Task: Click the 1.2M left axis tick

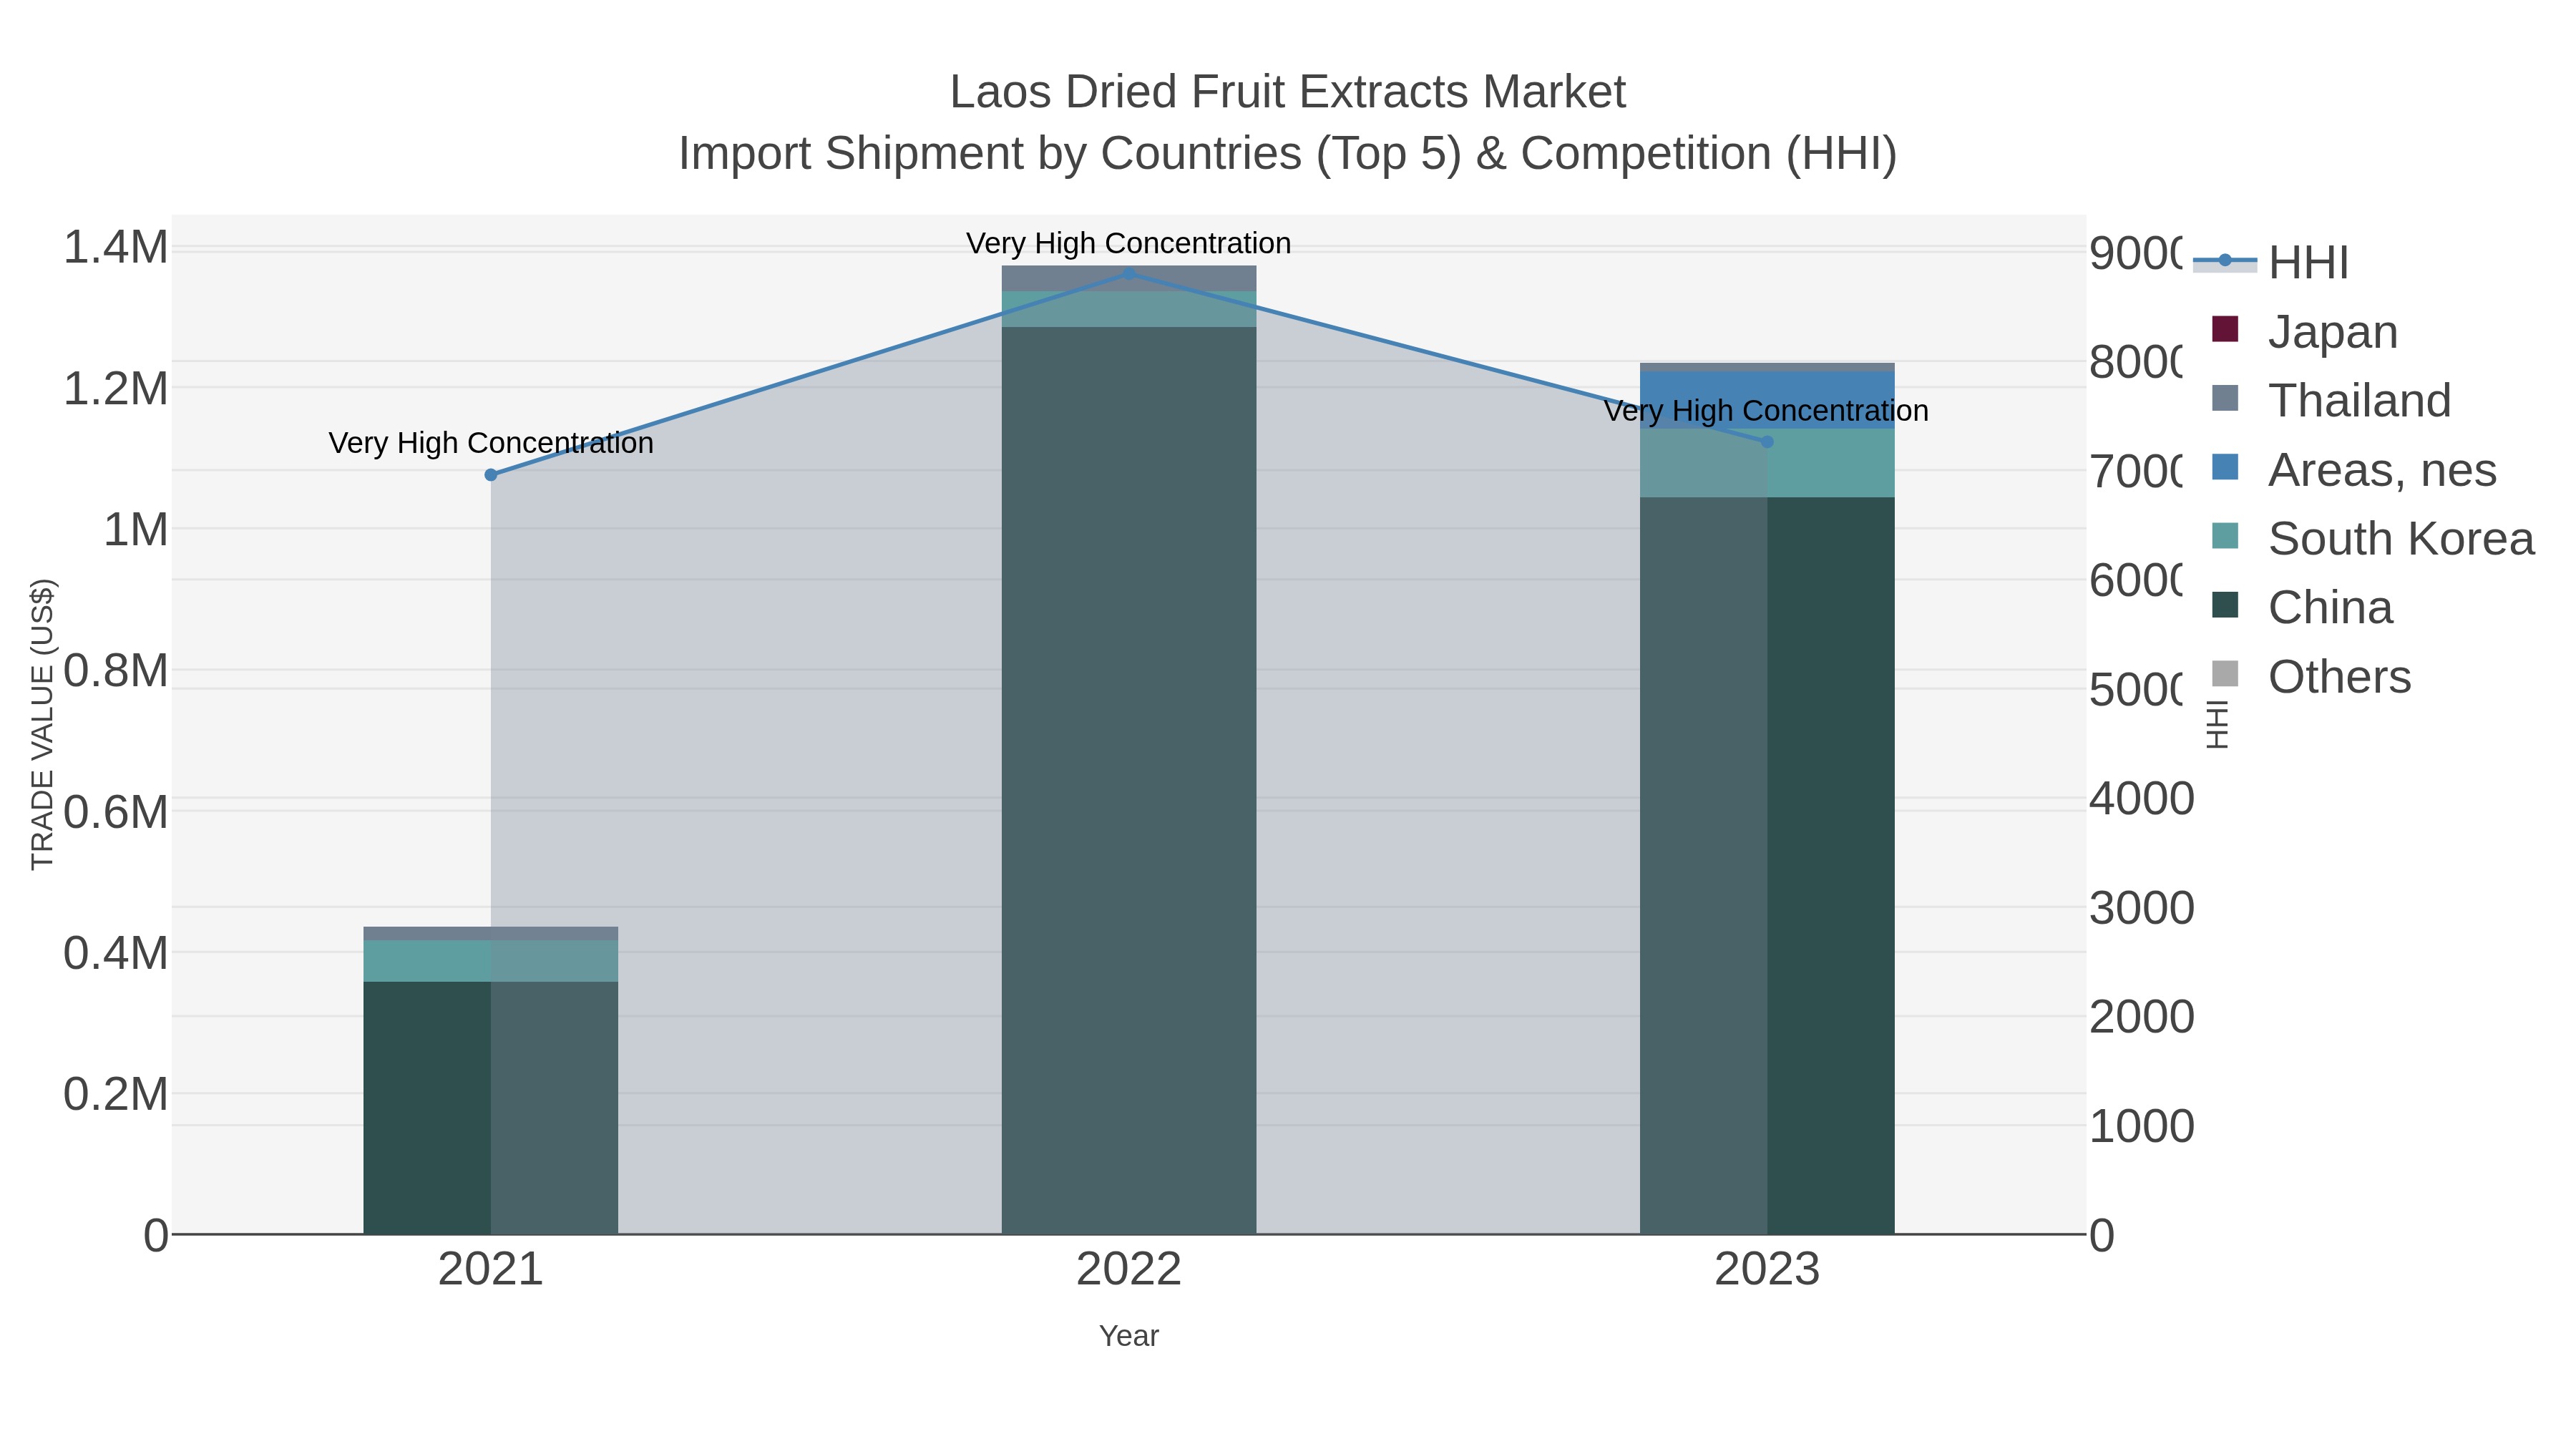Action: point(116,388)
